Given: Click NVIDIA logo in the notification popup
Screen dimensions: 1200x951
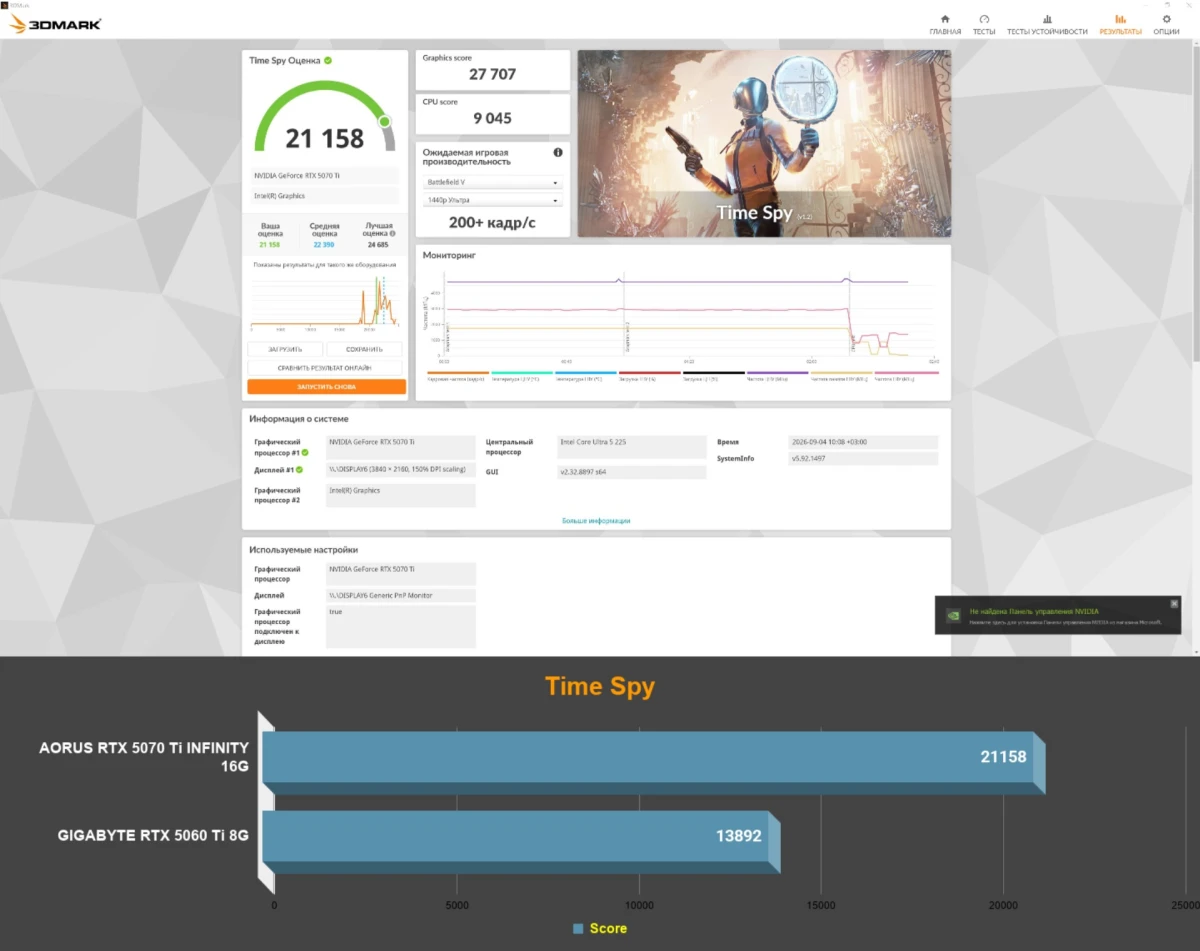Looking at the screenshot, I should (x=953, y=615).
